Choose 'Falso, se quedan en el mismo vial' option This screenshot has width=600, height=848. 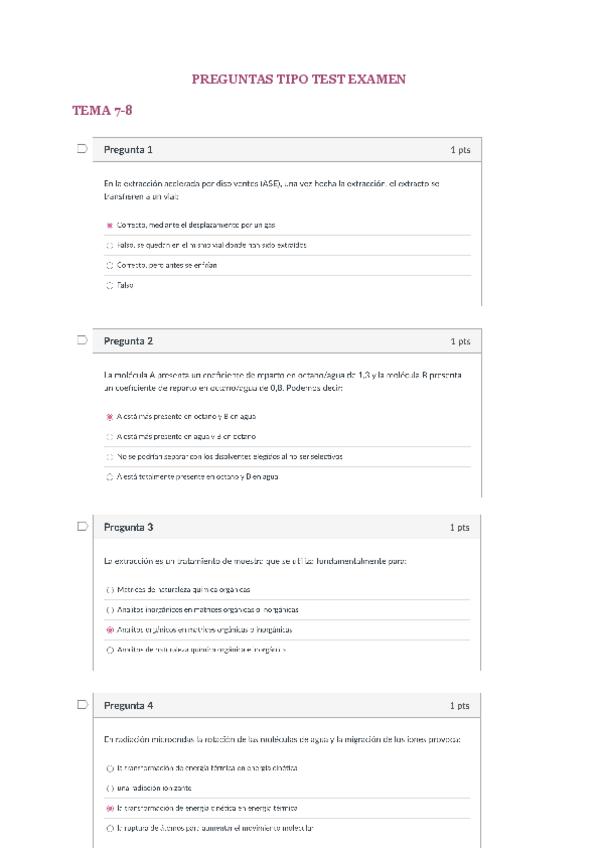click(110, 245)
